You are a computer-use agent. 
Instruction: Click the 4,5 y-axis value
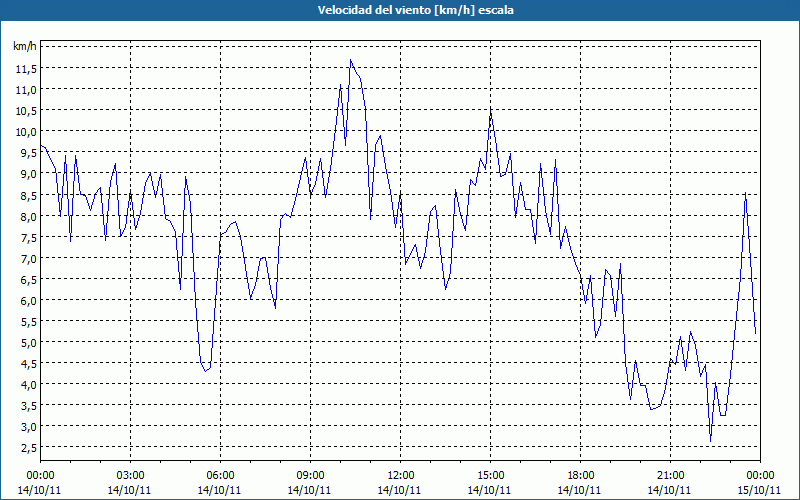point(28,364)
